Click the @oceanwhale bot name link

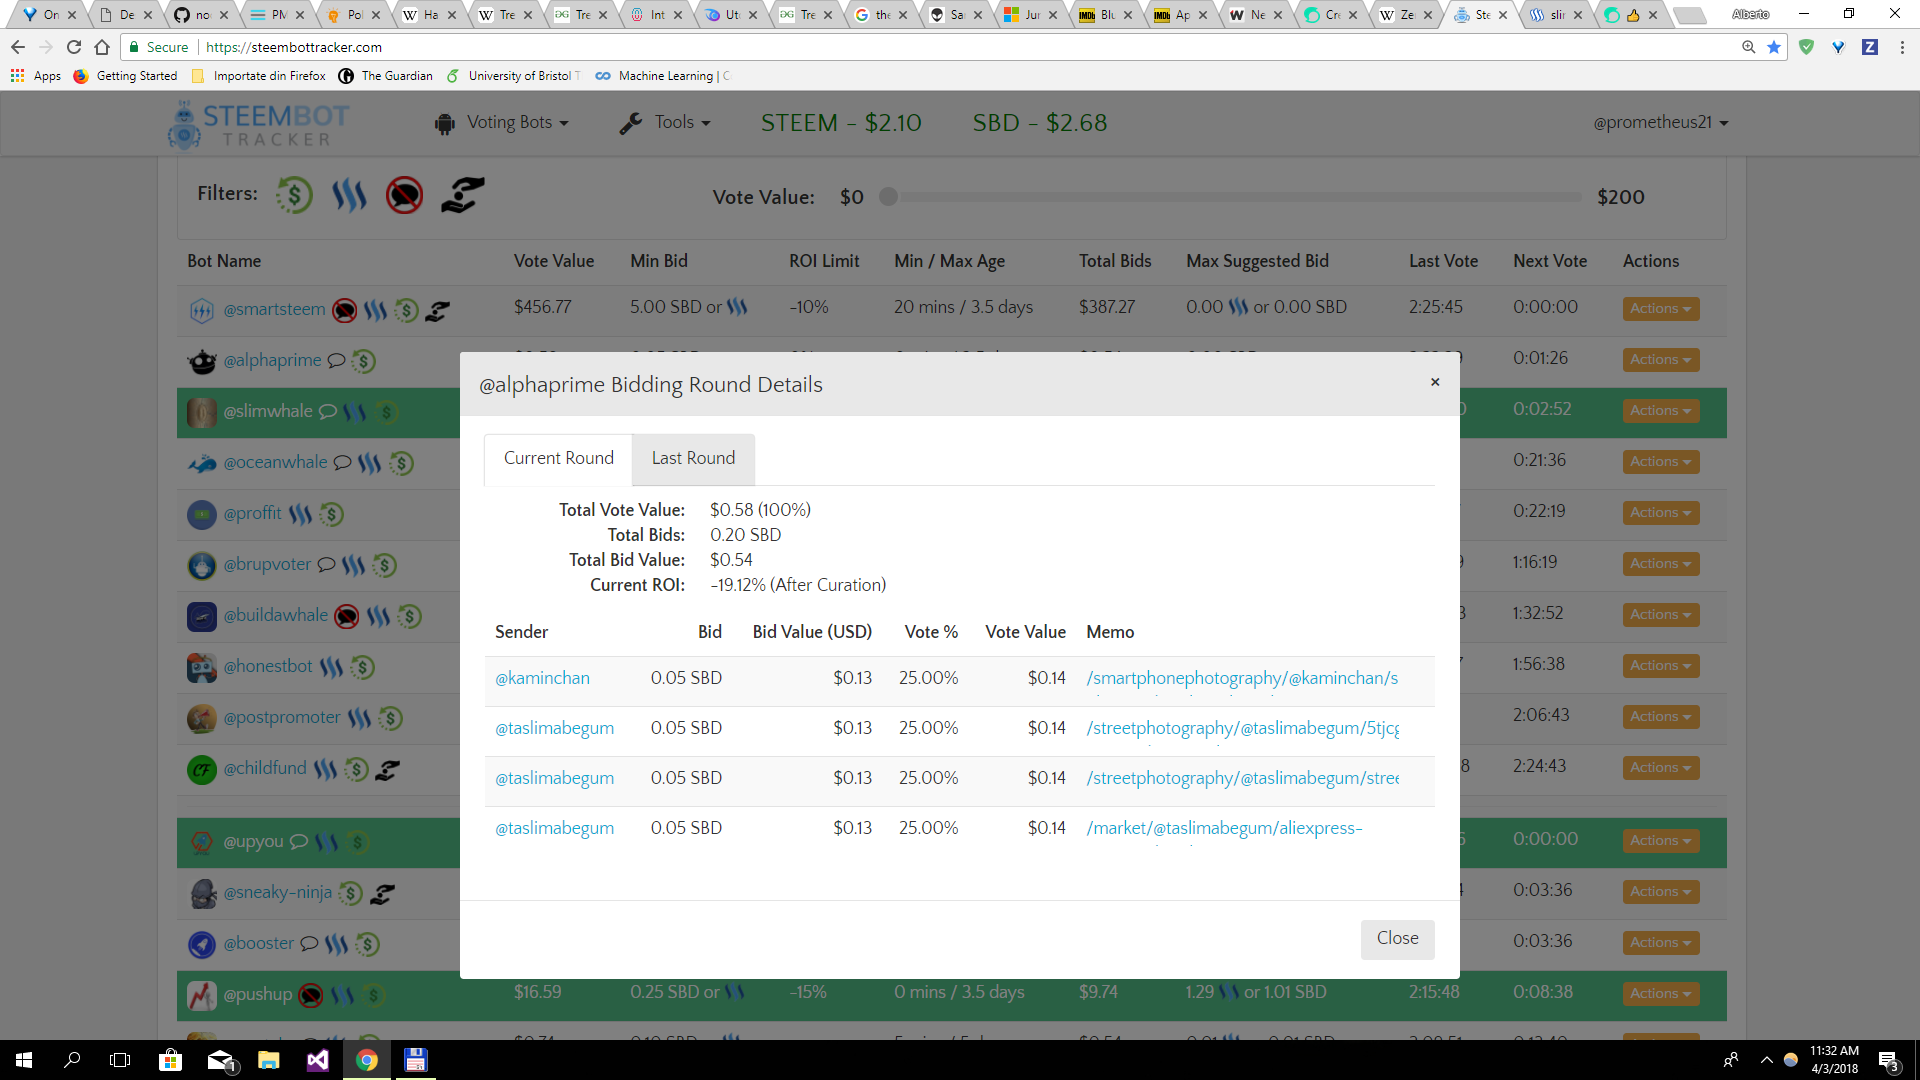coord(275,463)
